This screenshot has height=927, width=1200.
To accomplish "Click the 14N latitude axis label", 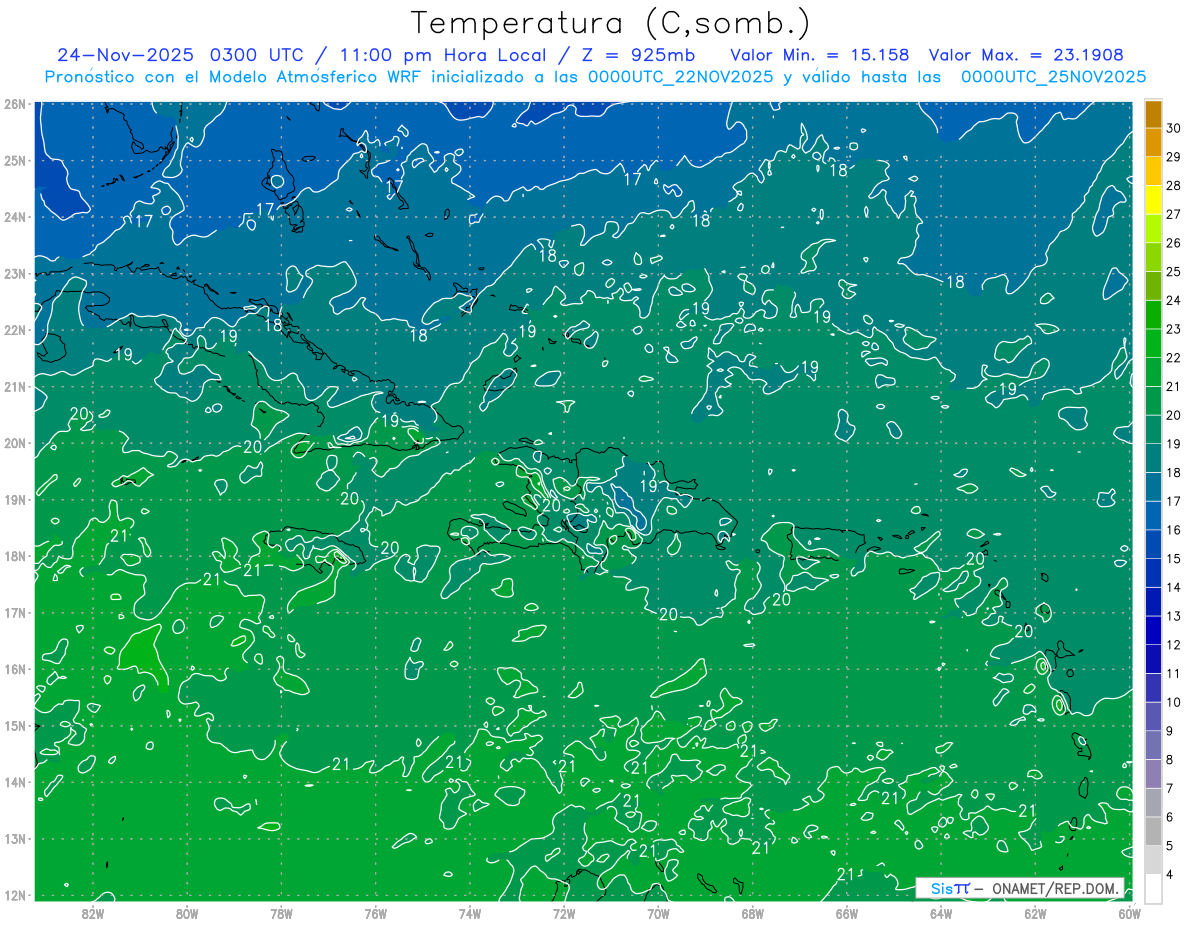I will [14, 782].
